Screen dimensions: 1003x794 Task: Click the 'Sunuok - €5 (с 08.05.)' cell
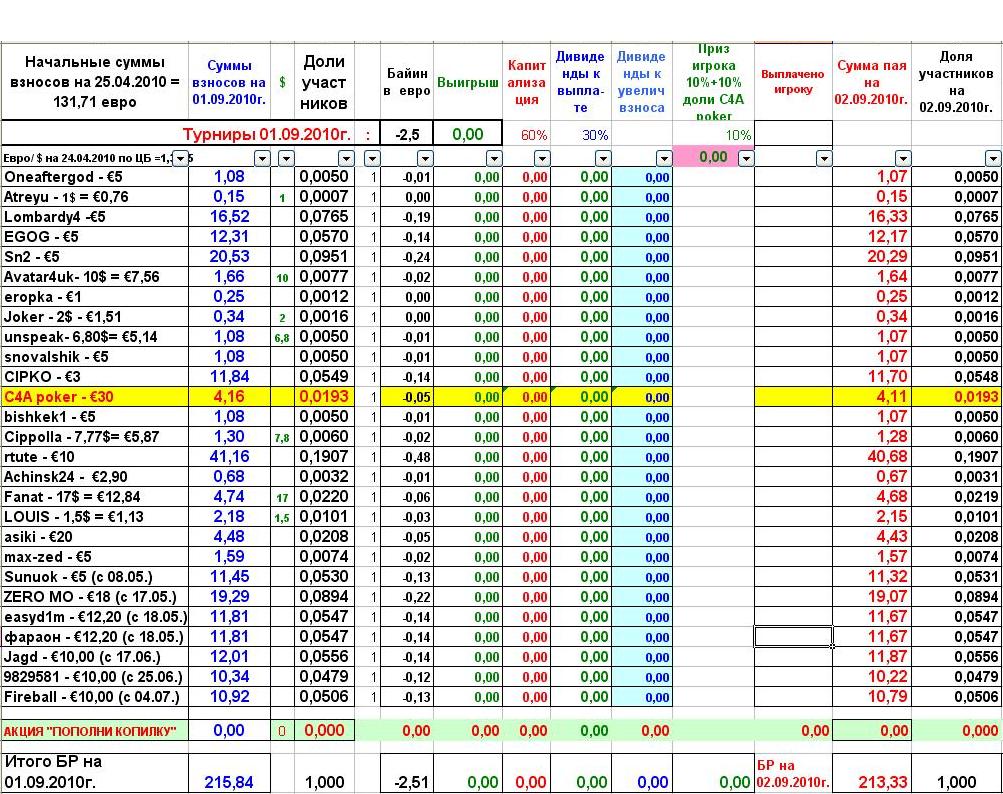click(95, 577)
